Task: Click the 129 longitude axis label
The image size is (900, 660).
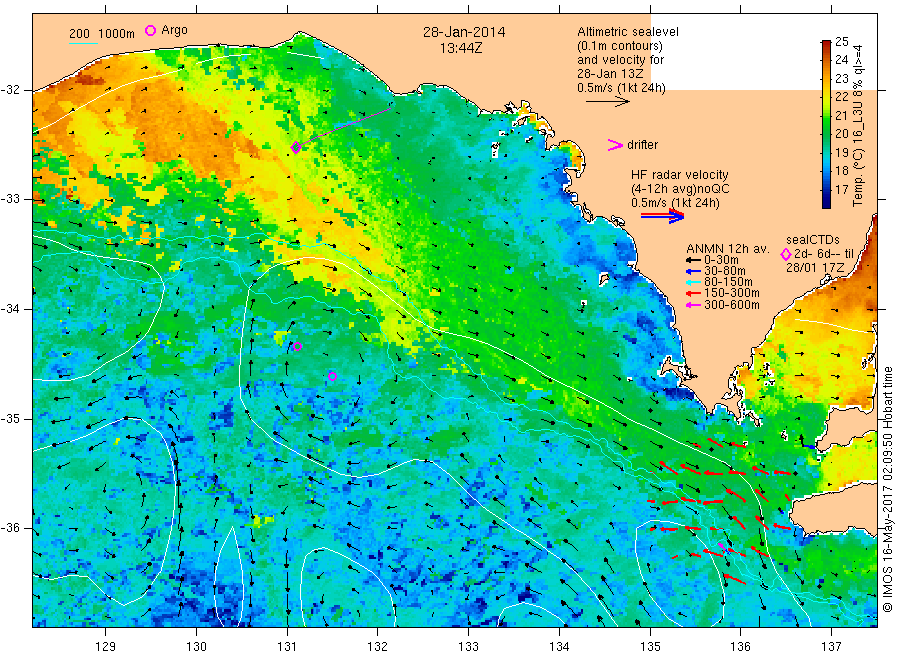Action: (106, 647)
